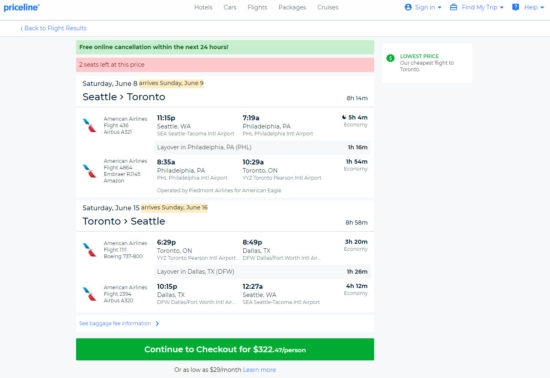
Task: Navigate to Cruises
Action: click(328, 7)
